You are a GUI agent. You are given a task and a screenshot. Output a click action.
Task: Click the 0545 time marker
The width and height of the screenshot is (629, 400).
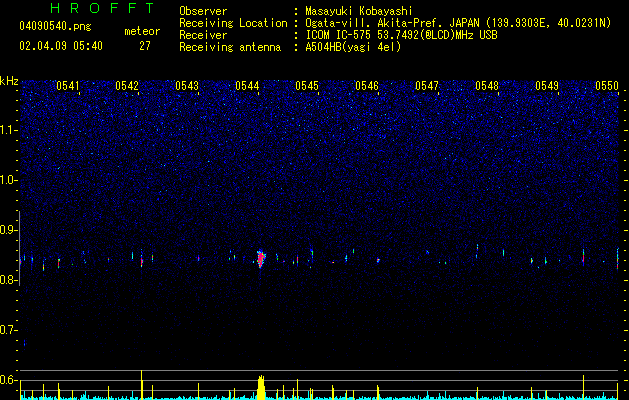tap(307, 86)
